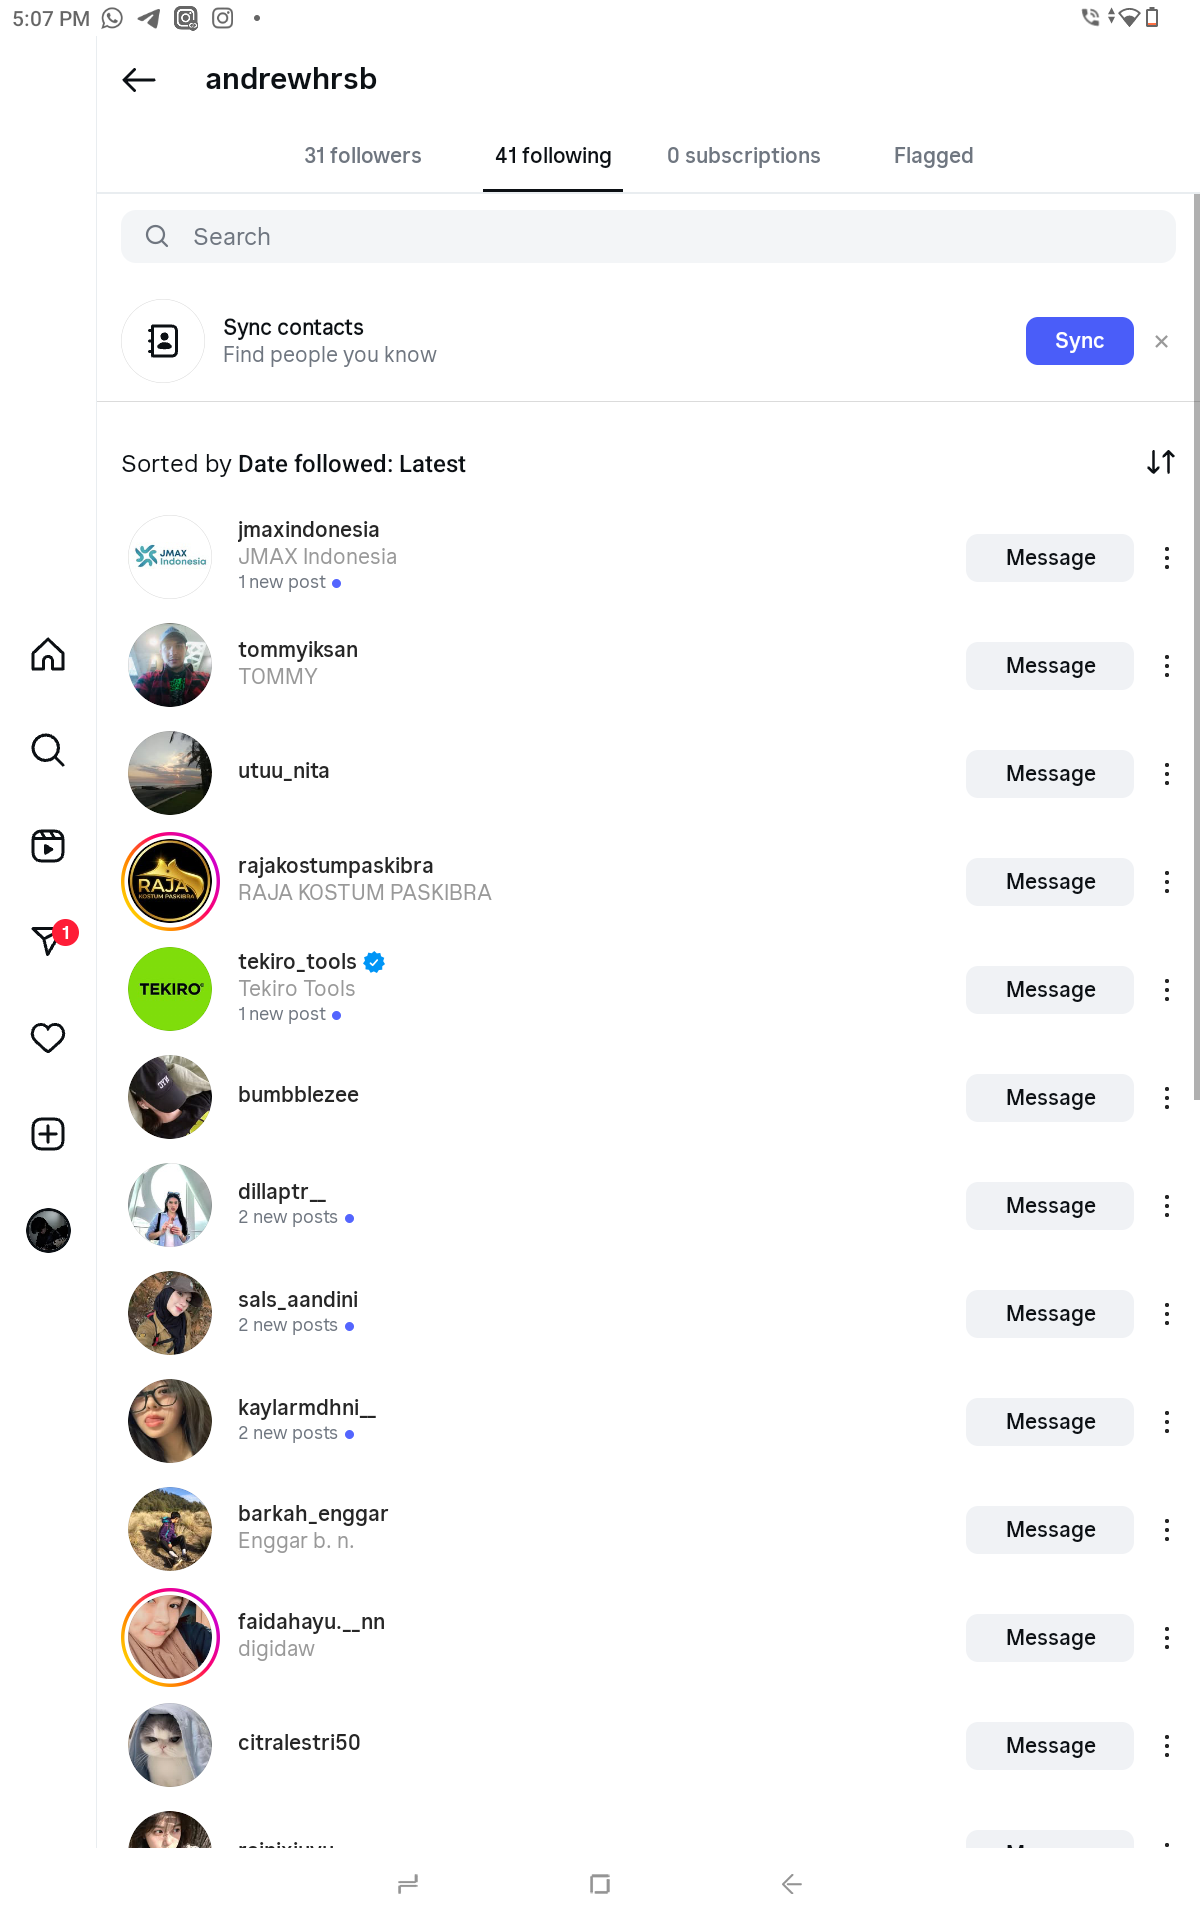Expand options menu for barkah_enggar
Screen dimensions: 1200x1920
pos(1166,1530)
